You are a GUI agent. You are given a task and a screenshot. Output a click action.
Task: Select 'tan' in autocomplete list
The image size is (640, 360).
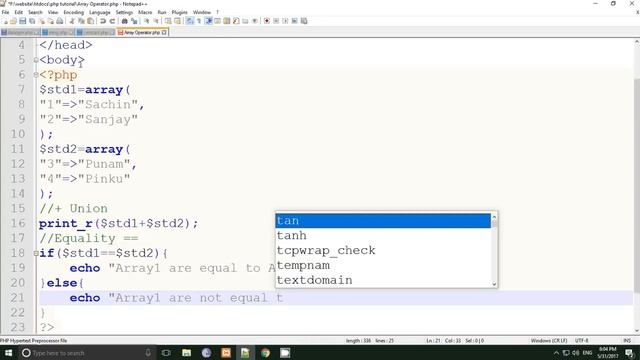[x=383, y=221]
